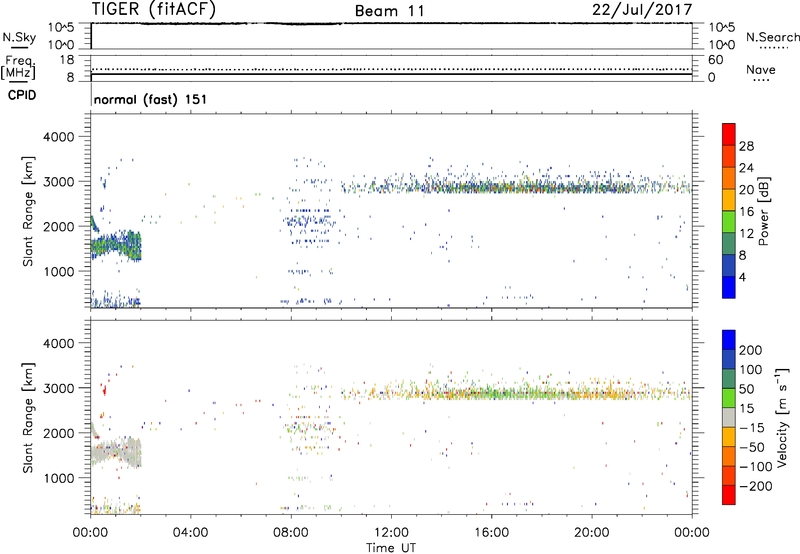
Task: Click the Beam 11 label
Action: point(390,11)
